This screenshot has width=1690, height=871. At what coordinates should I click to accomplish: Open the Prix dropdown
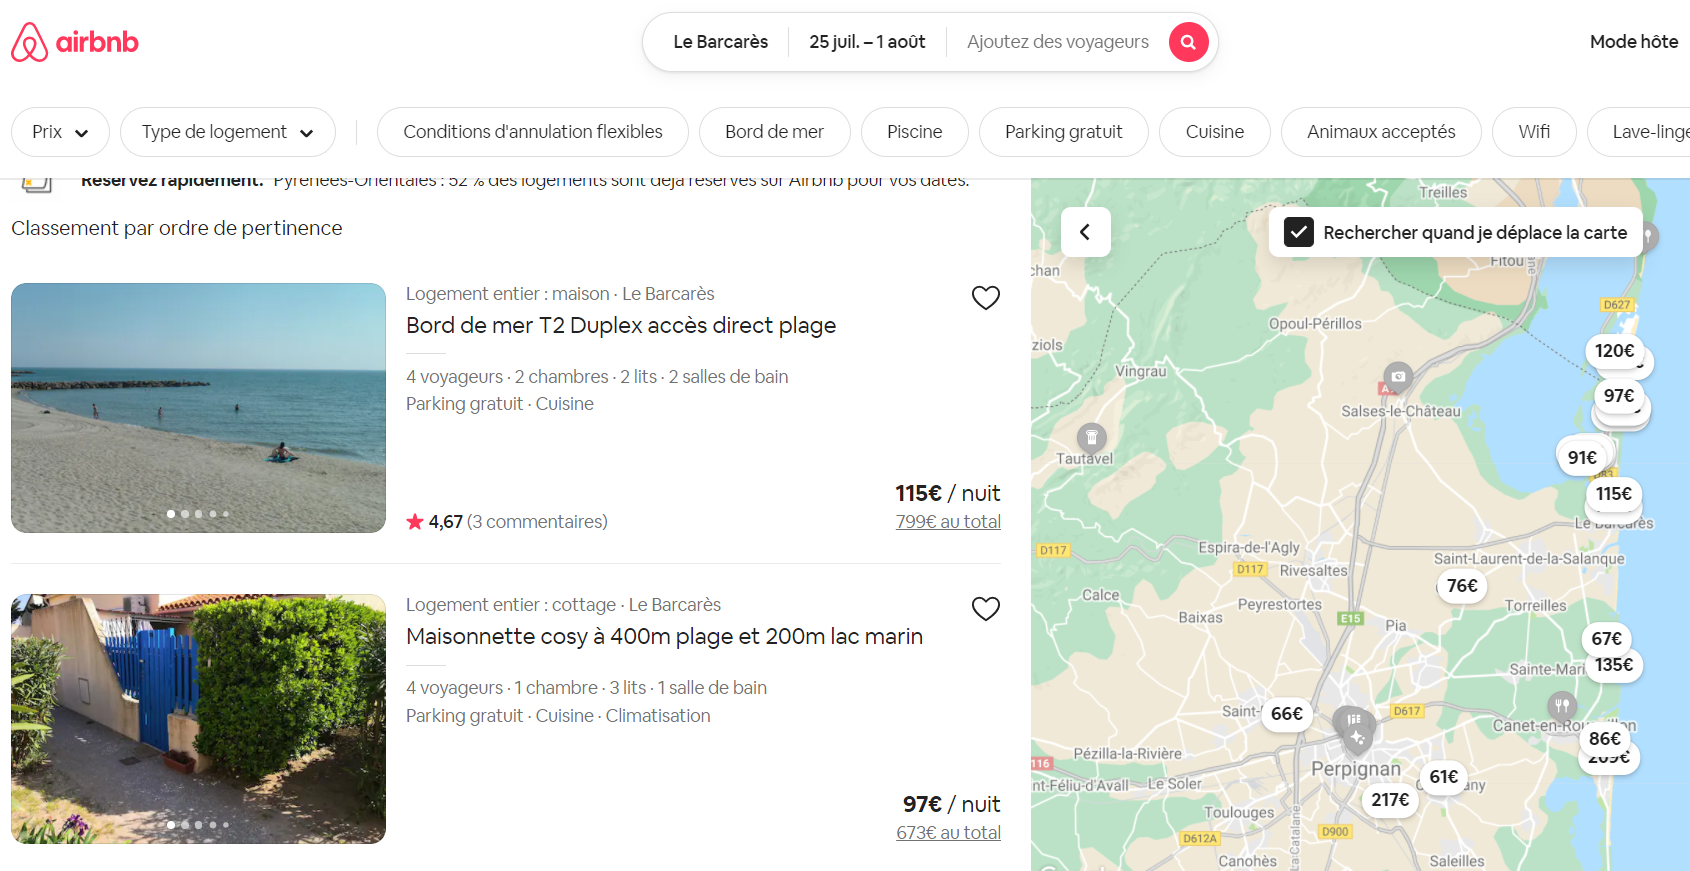(x=60, y=132)
